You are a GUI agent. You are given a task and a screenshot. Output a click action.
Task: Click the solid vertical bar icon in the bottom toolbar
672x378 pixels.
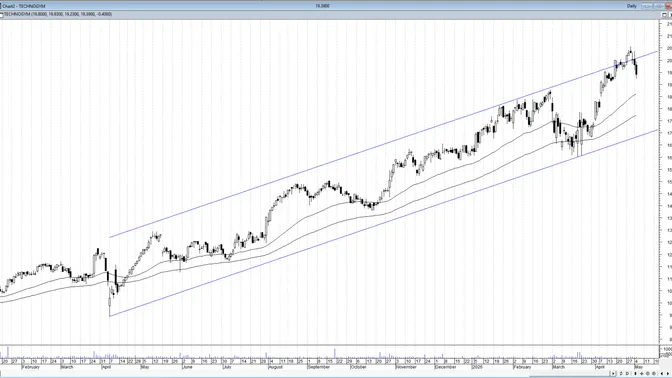[x=636, y=374]
